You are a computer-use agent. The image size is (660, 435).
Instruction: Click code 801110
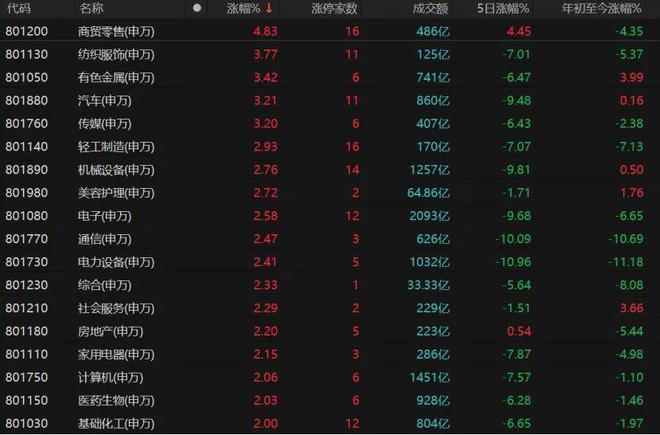point(27,354)
